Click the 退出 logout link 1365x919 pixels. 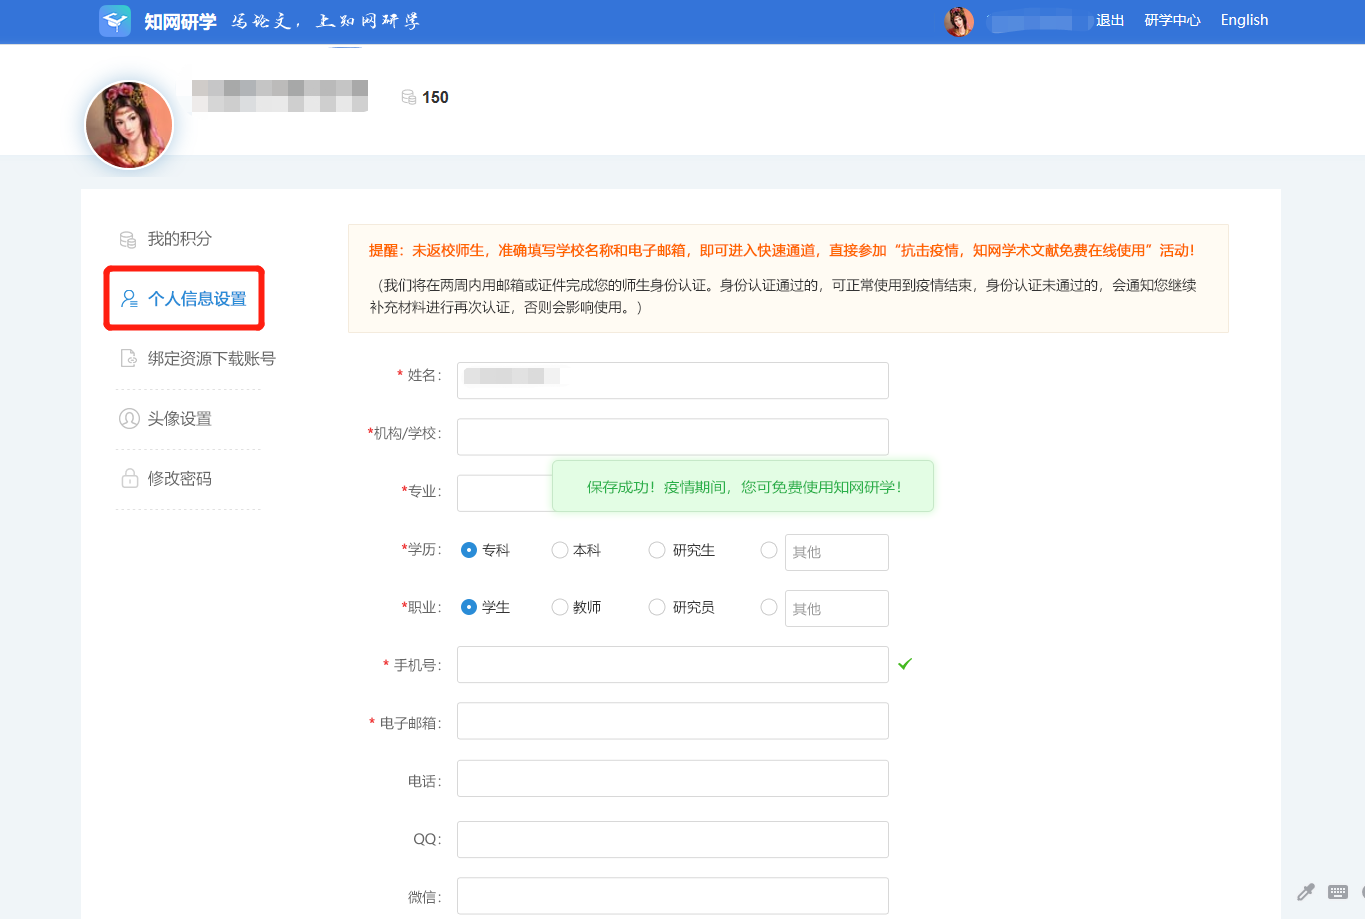pyautogui.click(x=1110, y=20)
